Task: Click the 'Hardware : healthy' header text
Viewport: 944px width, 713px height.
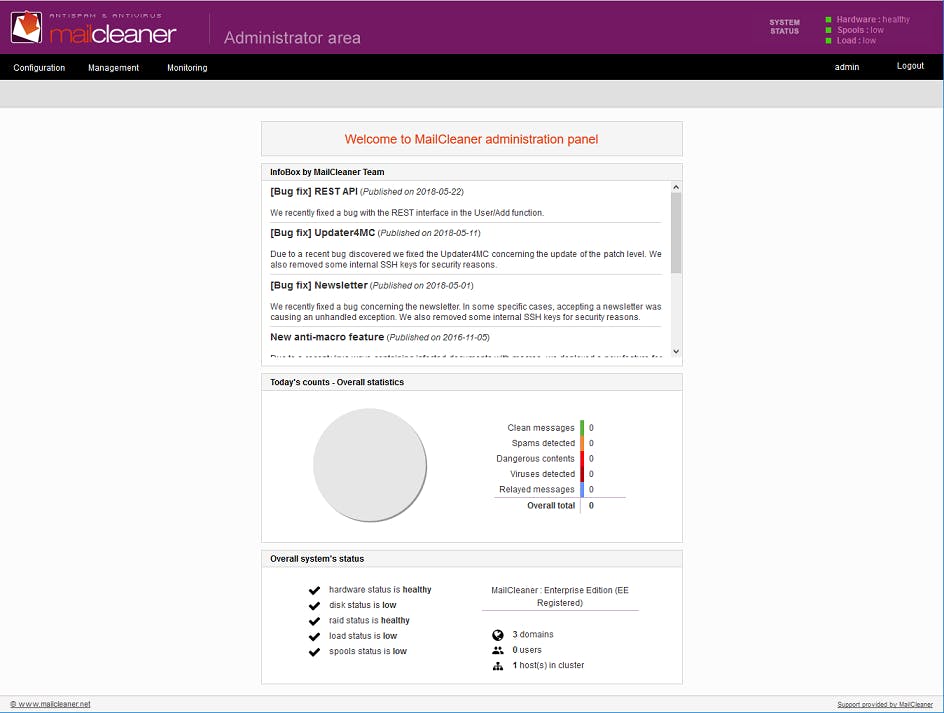Action: (873, 19)
